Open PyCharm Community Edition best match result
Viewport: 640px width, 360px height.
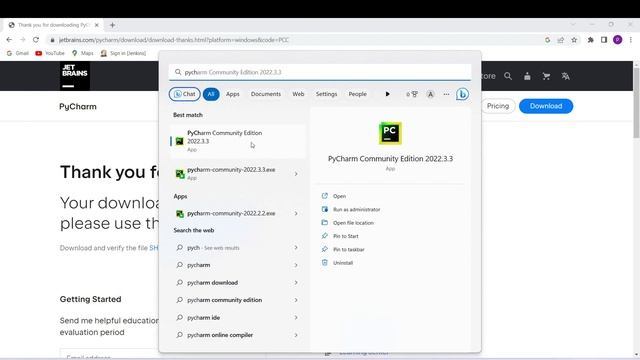pyautogui.click(x=238, y=141)
